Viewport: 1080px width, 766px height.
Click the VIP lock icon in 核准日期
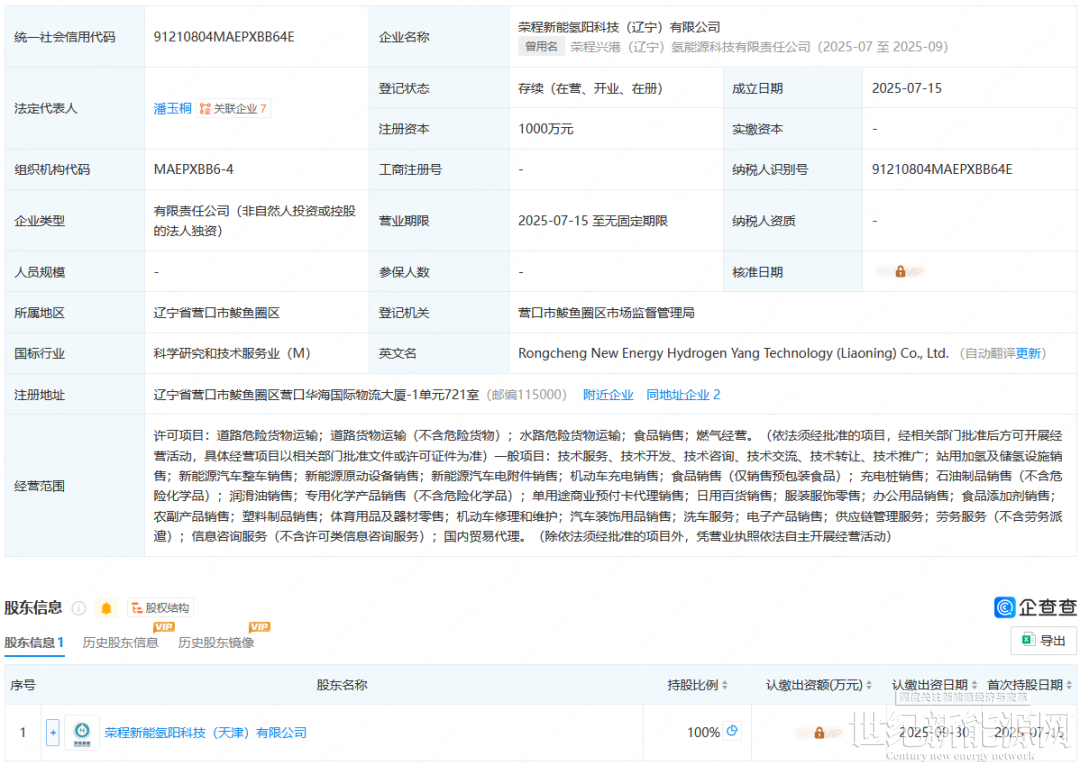(900, 271)
